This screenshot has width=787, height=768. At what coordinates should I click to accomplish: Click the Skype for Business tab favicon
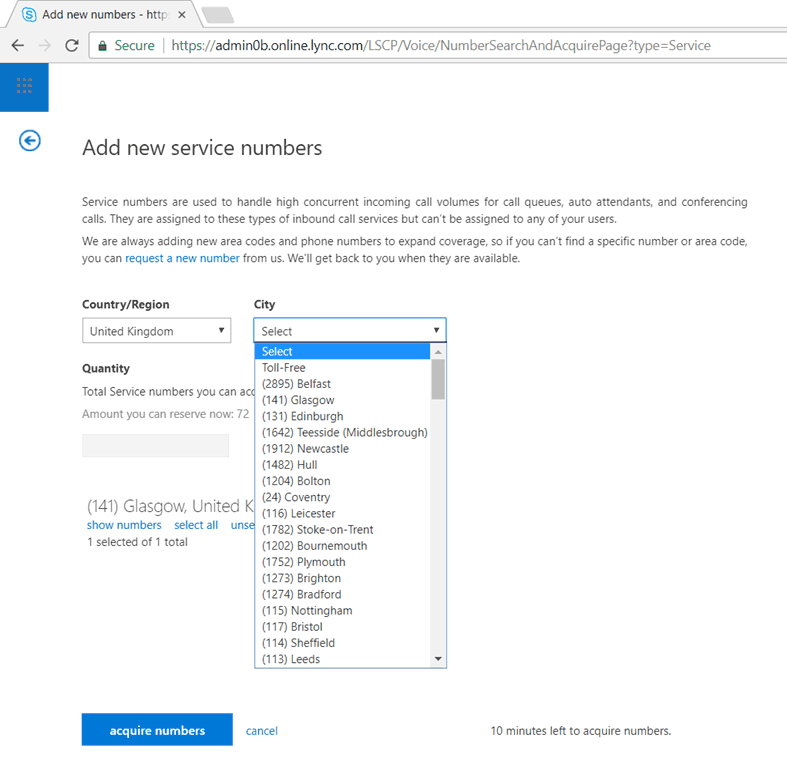(x=29, y=15)
